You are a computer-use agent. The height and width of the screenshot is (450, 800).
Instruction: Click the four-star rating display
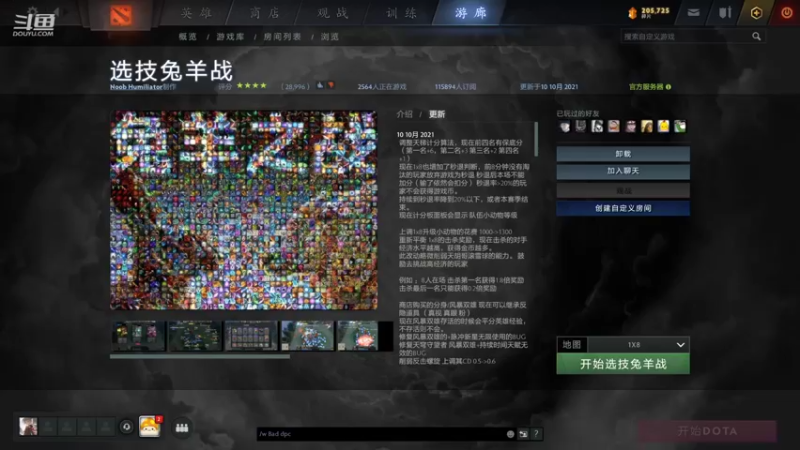pos(252,86)
